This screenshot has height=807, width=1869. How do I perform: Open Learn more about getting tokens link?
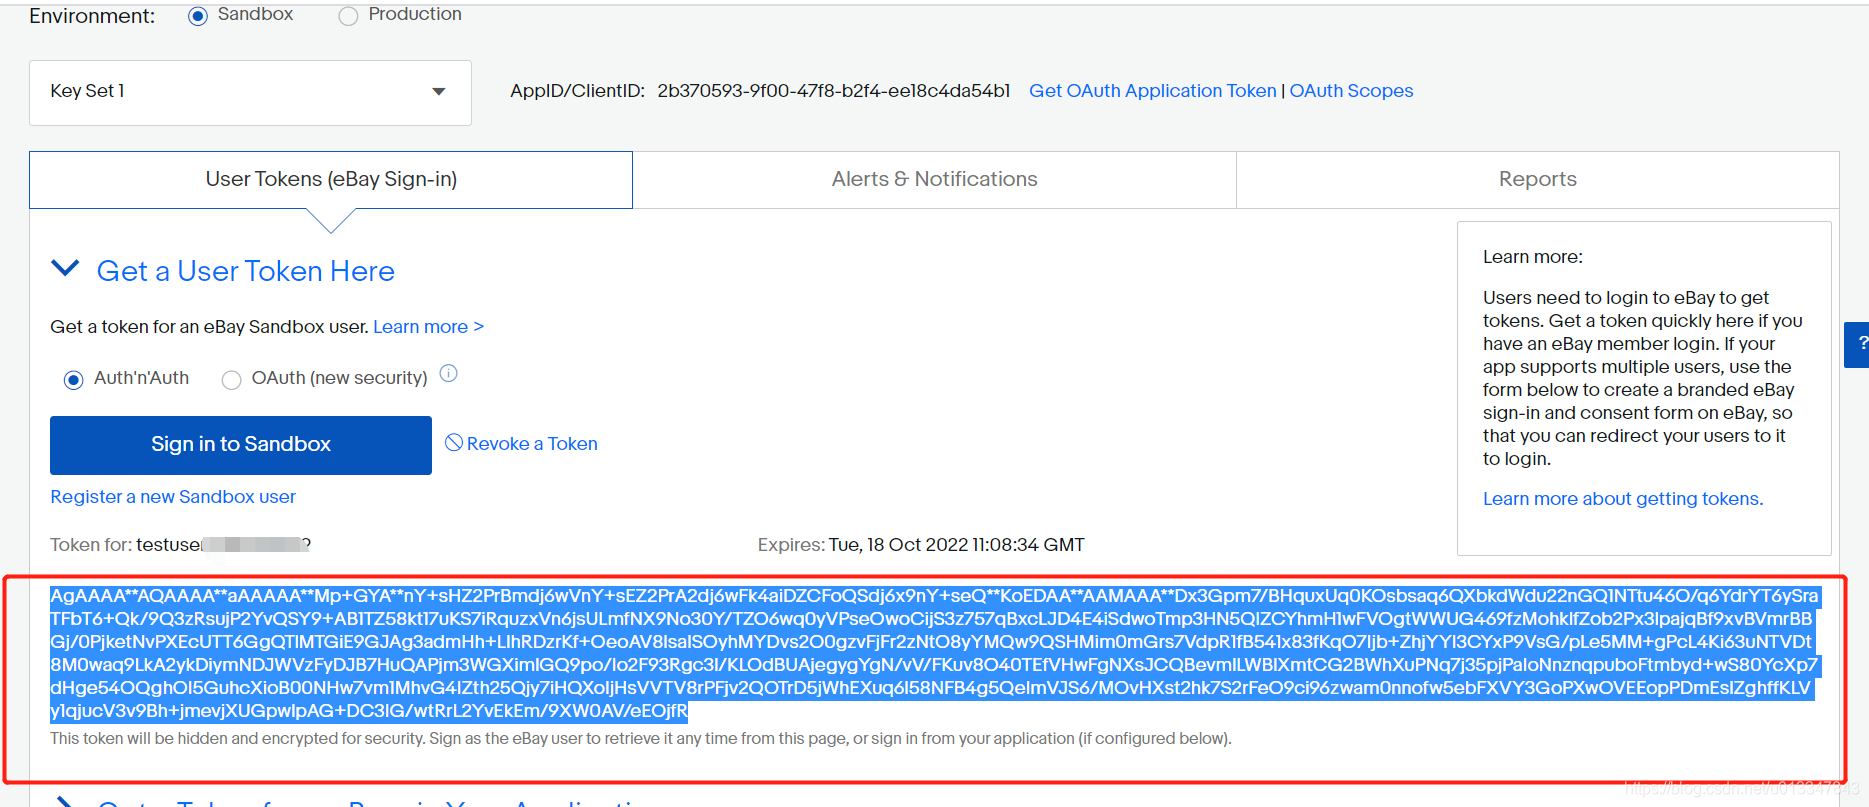click(1623, 499)
